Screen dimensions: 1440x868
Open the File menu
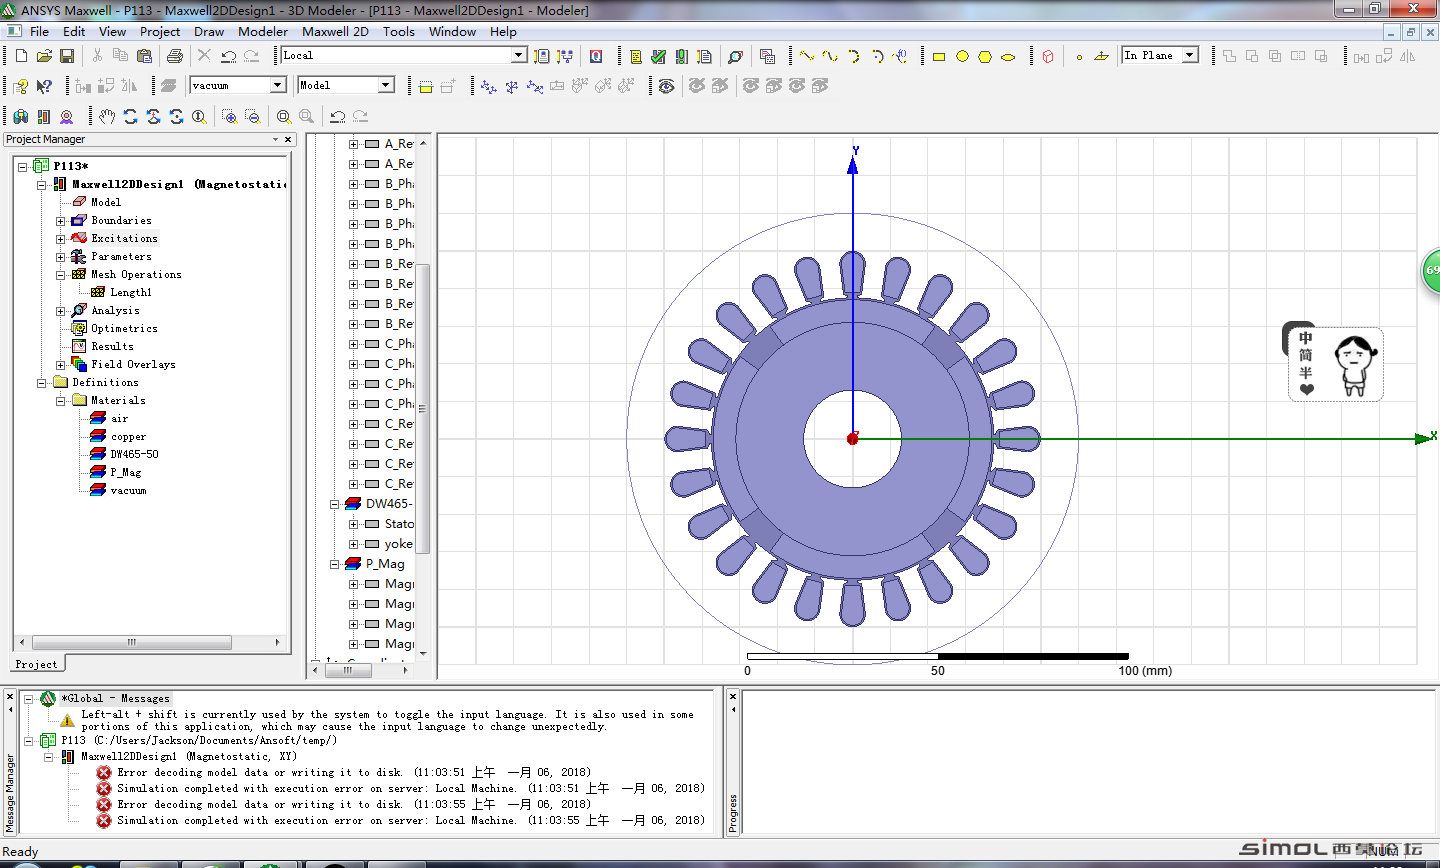pos(39,31)
